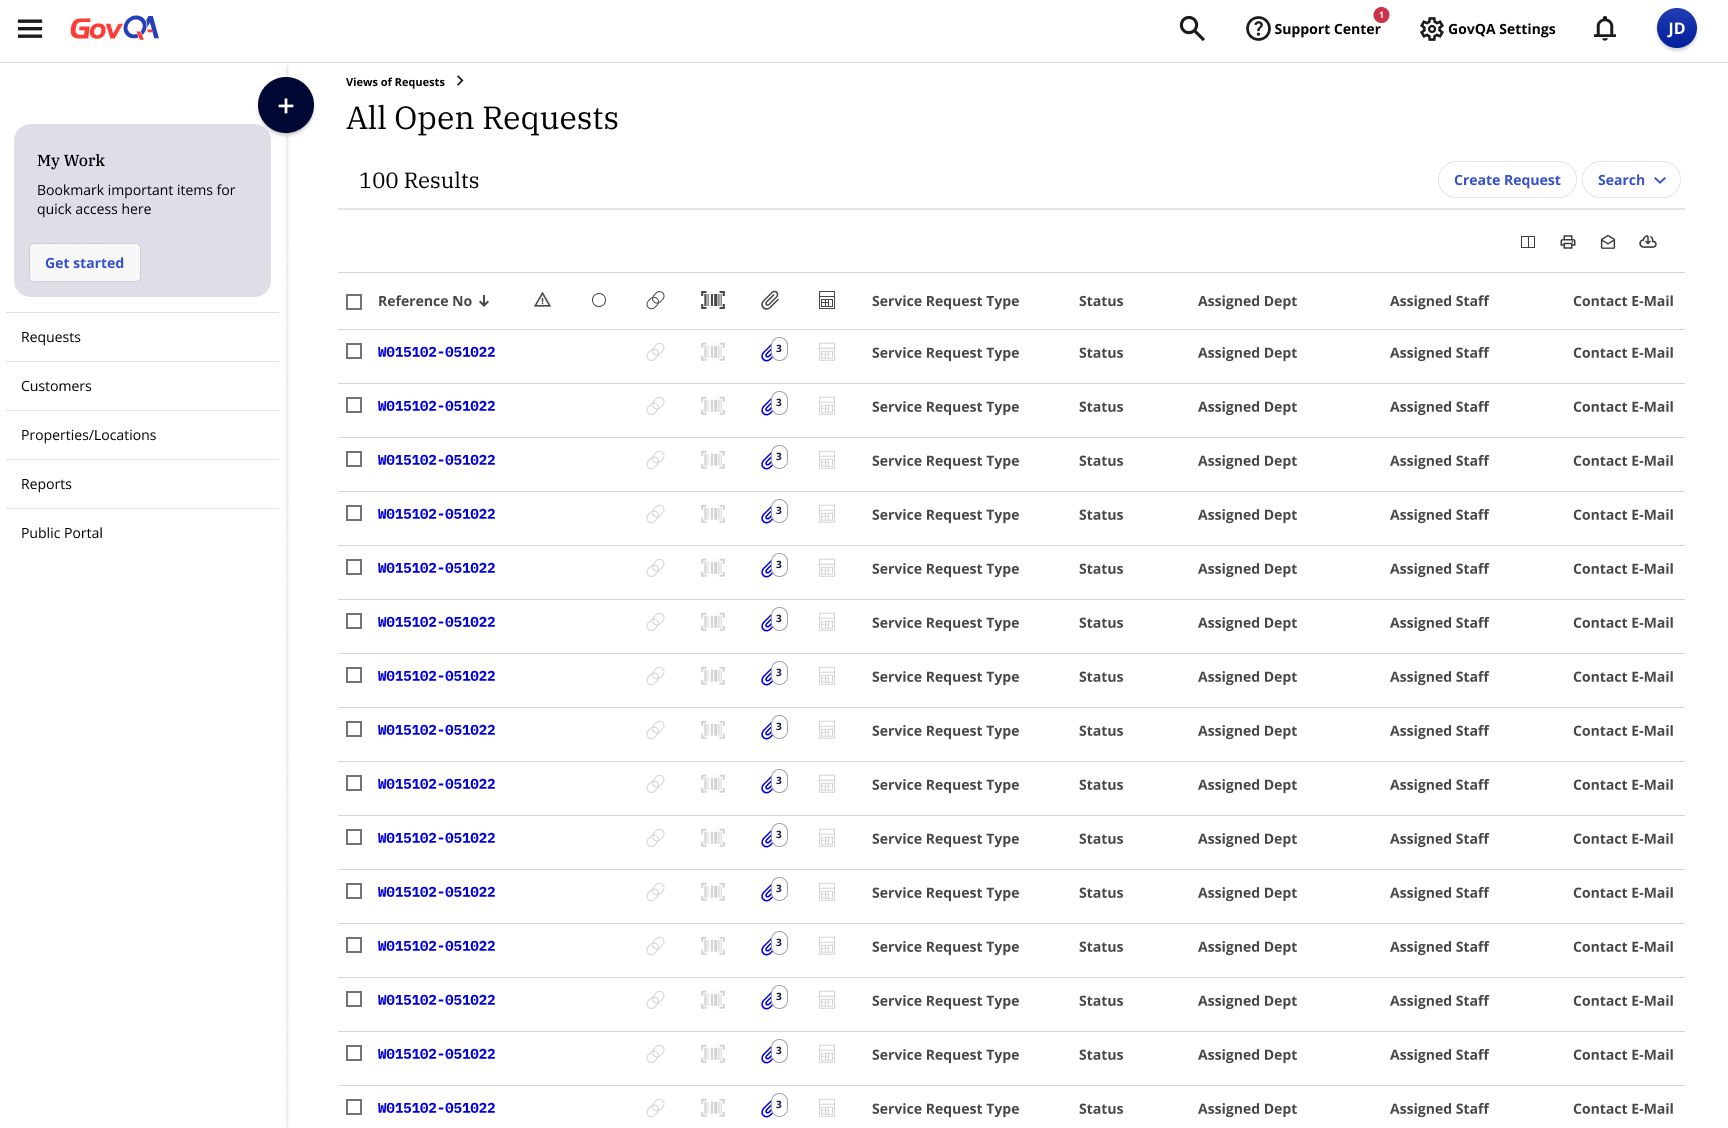1728x1128 pixels.
Task: Click the link chain column header icon
Action: point(655,300)
